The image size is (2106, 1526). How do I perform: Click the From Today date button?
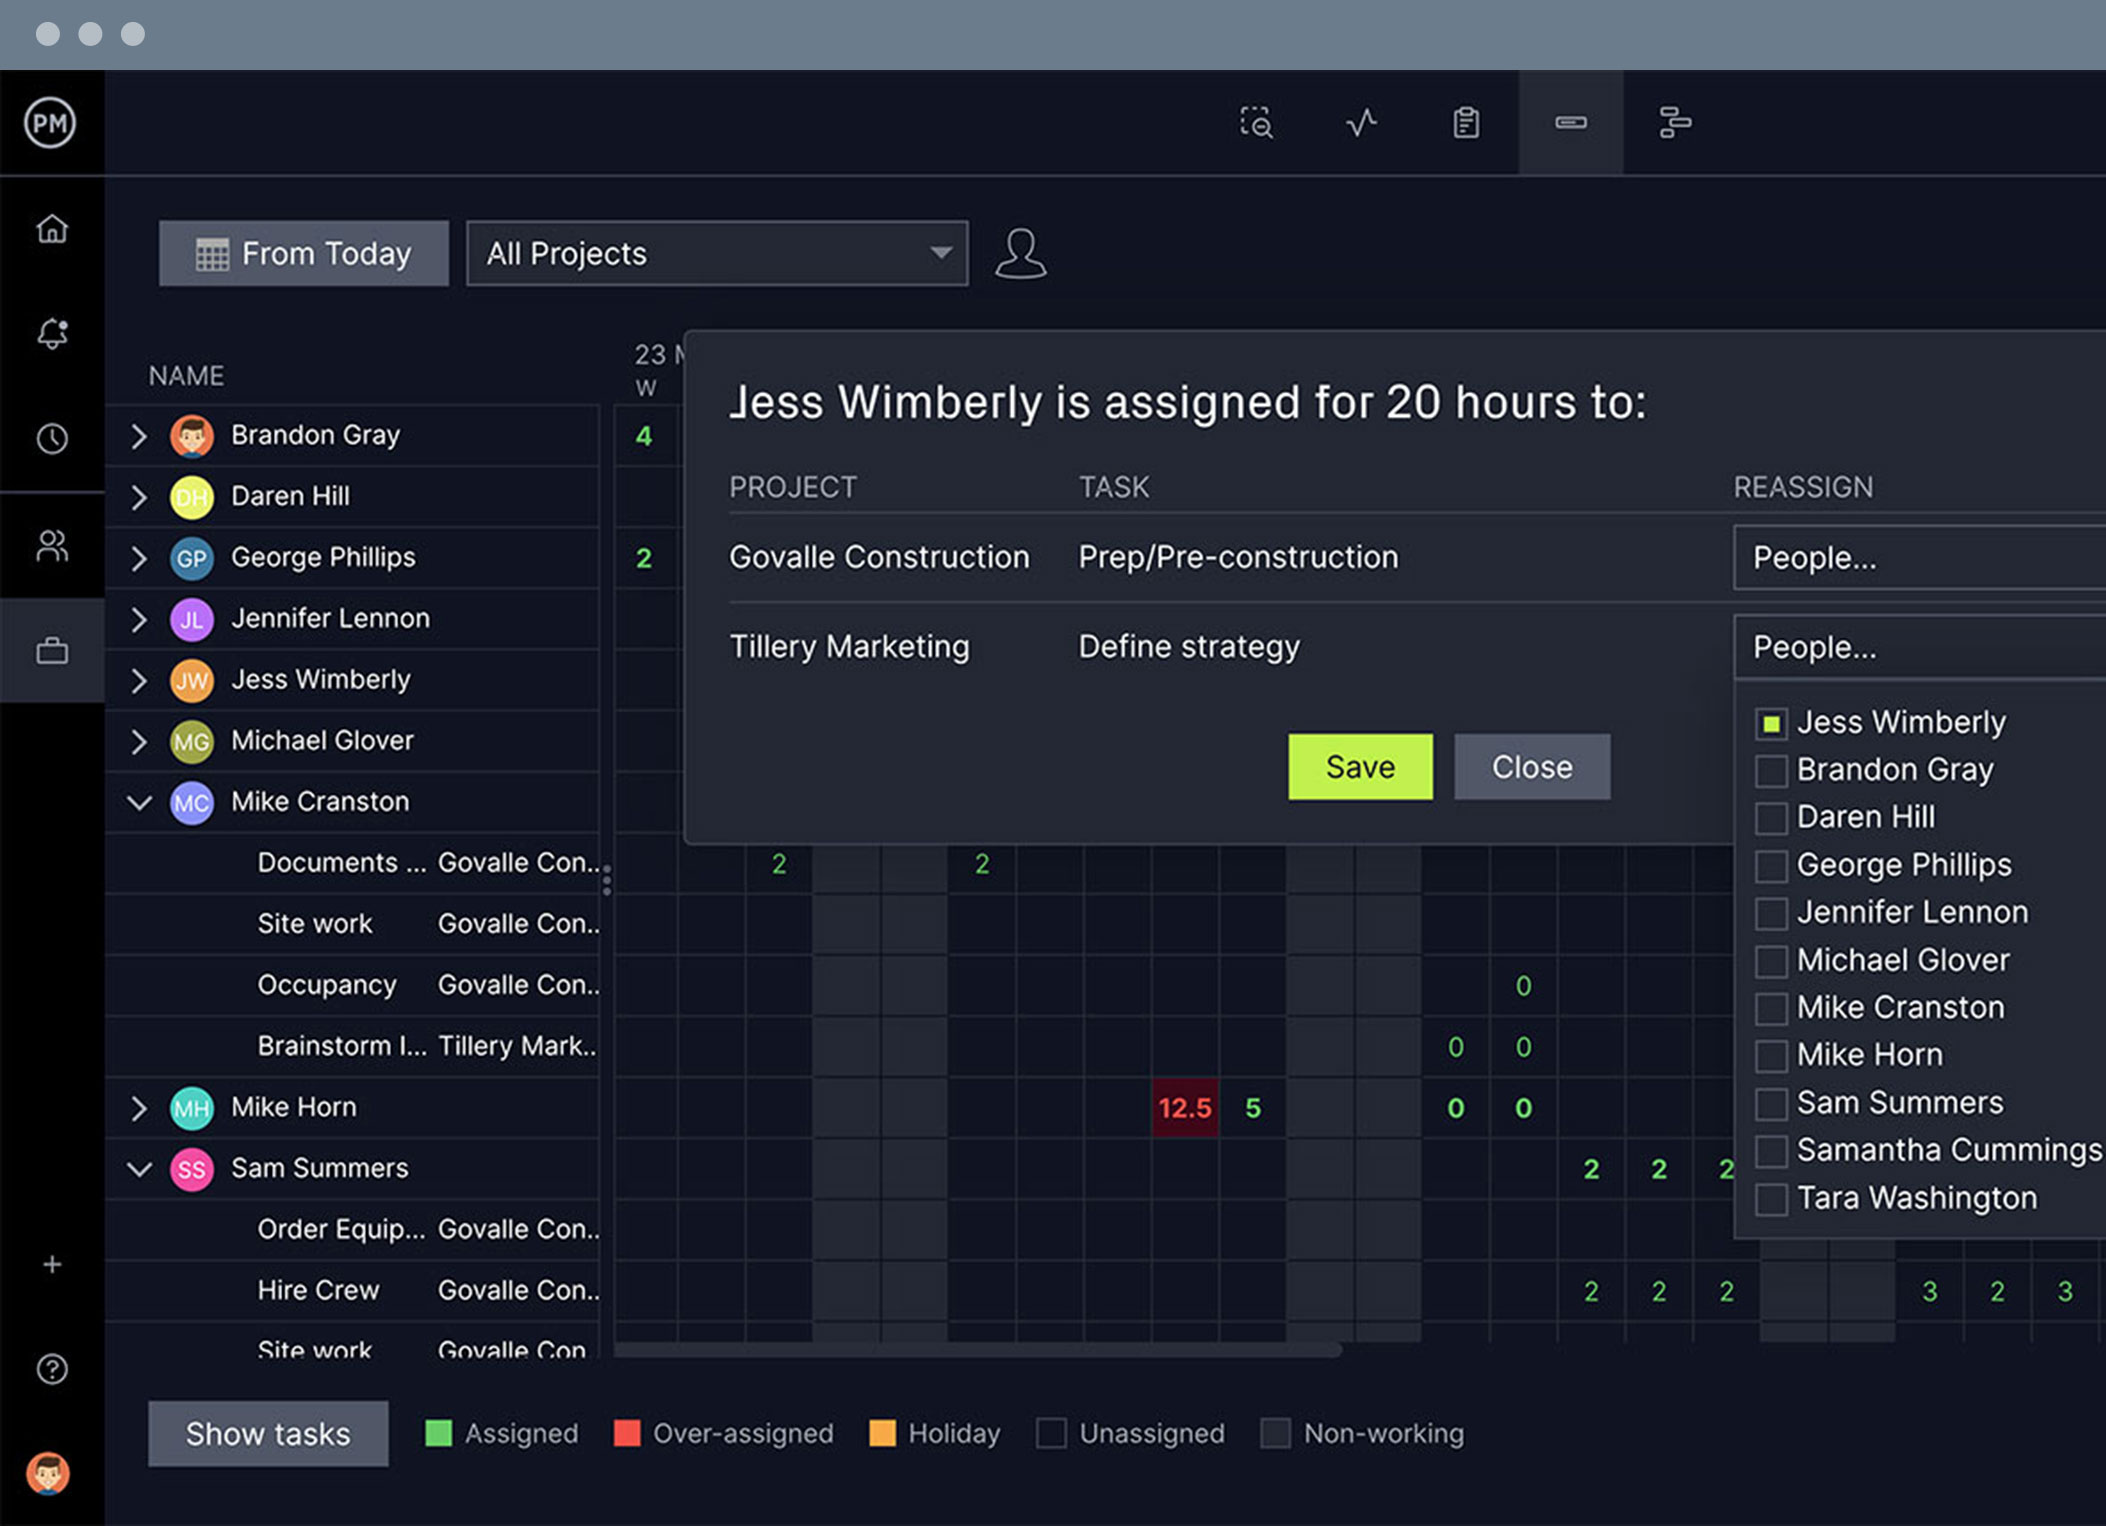(x=302, y=253)
